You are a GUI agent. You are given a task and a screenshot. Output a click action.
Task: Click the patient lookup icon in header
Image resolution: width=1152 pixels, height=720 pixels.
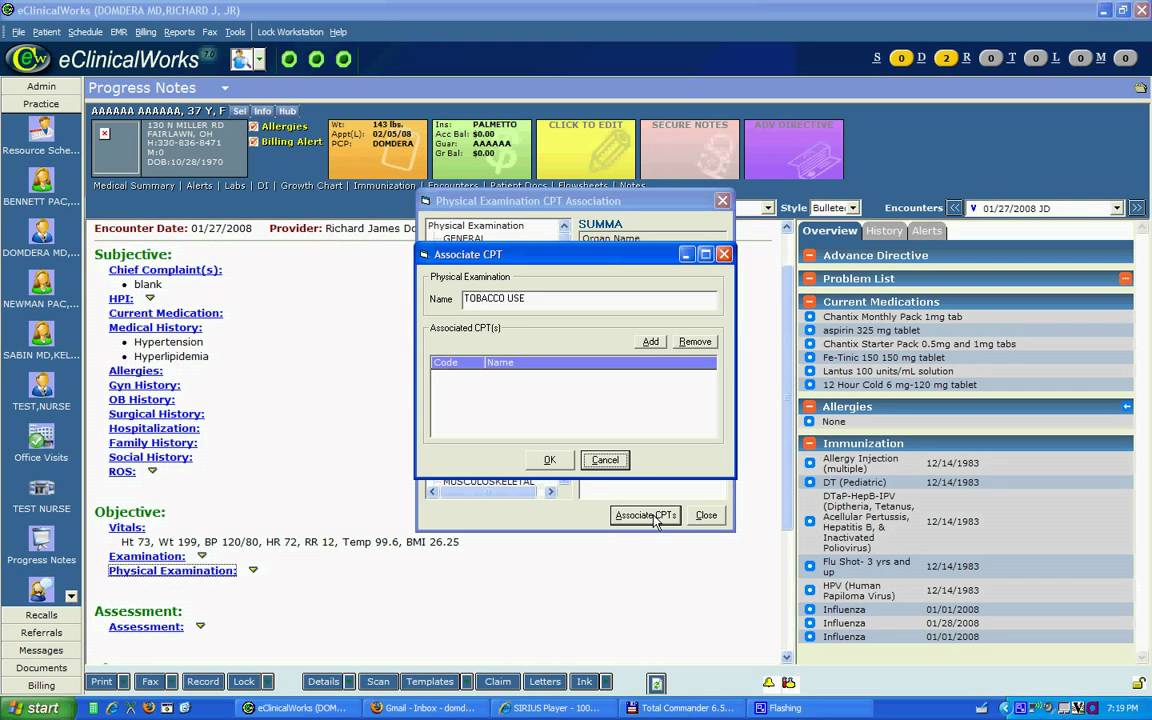(x=241, y=59)
